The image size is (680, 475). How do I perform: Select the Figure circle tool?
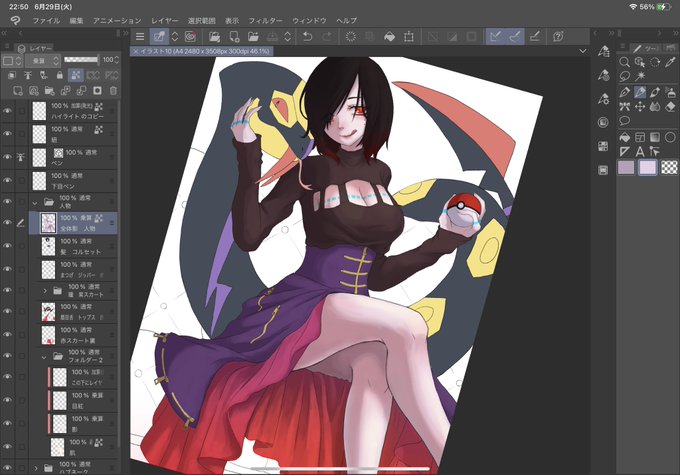click(x=670, y=138)
